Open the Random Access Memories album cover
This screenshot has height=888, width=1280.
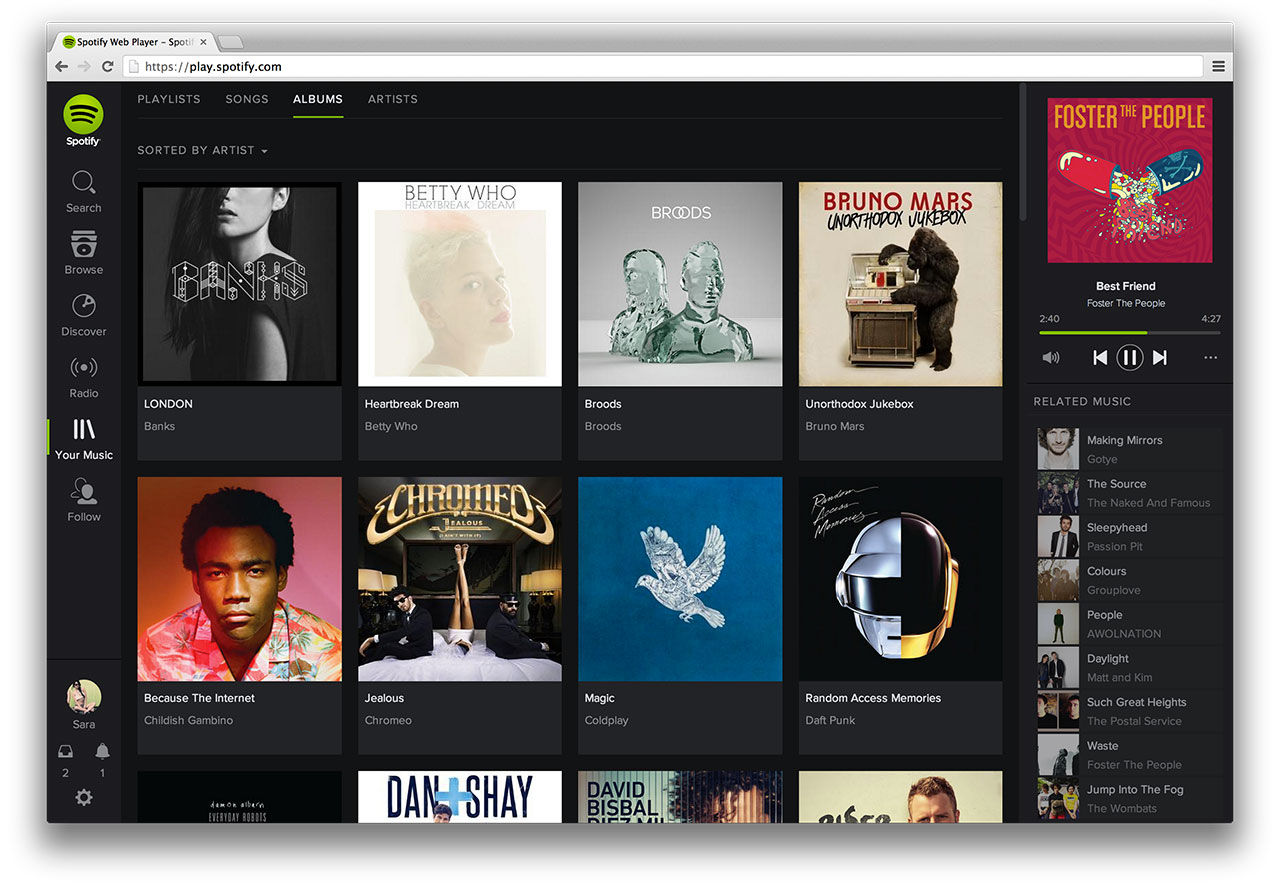coord(900,579)
